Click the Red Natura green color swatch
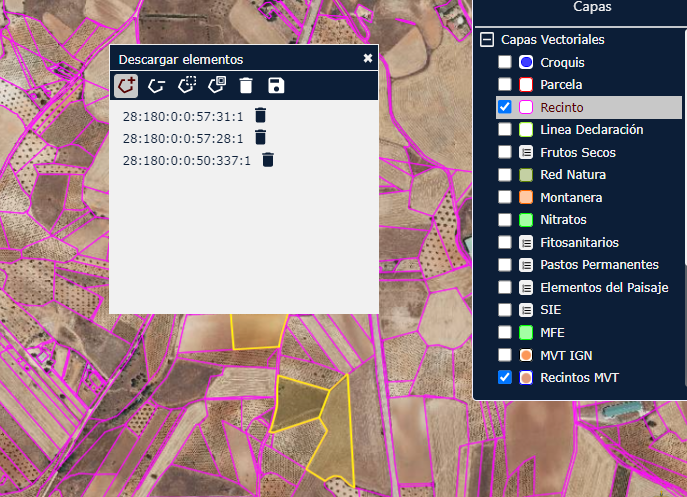Image resolution: width=687 pixels, height=497 pixels. [x=526, y=175]
